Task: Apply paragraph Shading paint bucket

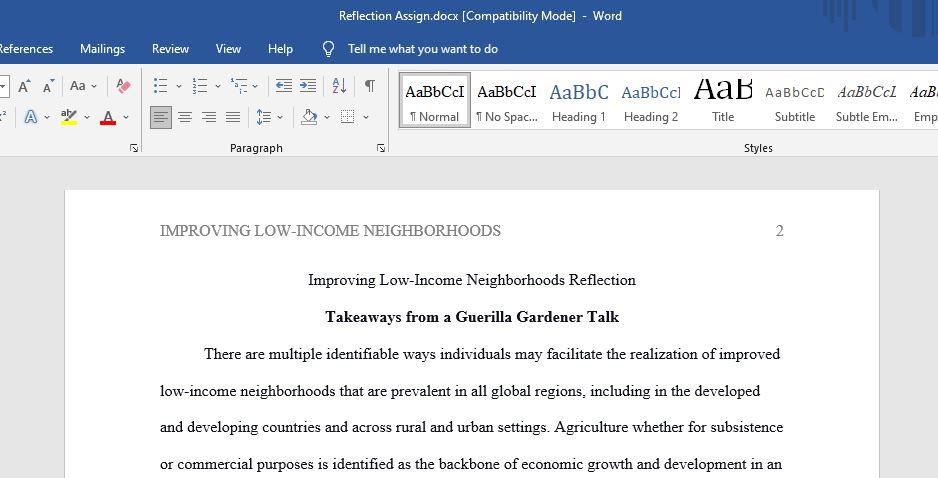Action: point(309,117)
